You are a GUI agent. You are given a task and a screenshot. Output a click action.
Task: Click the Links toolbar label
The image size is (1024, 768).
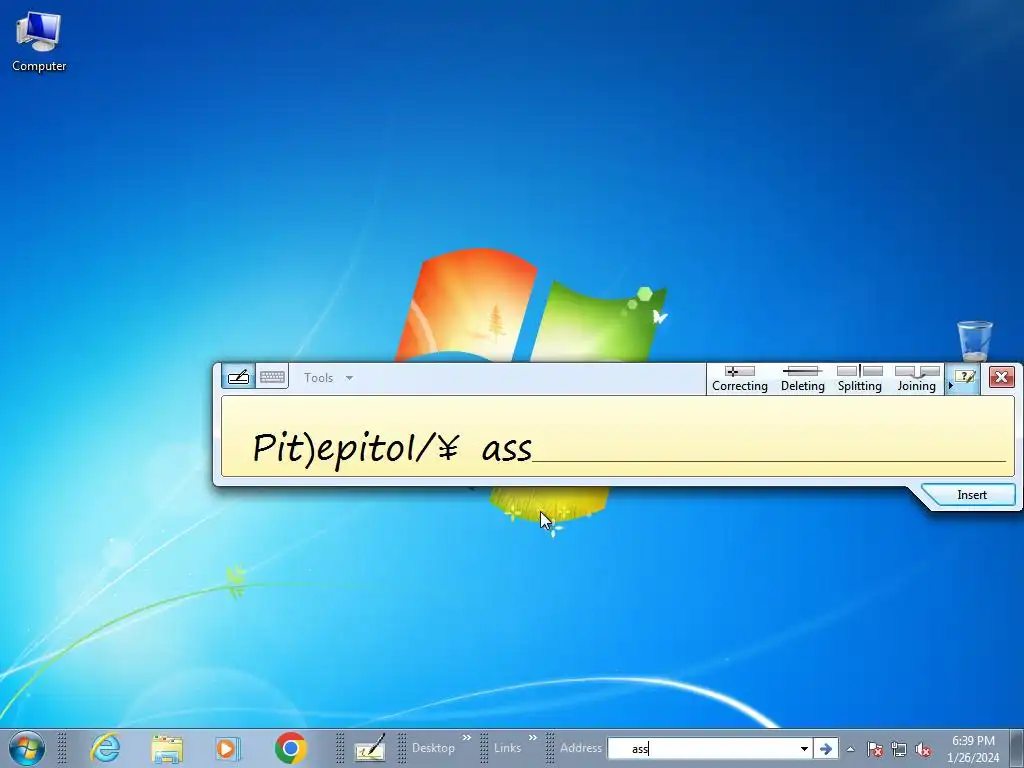[507, 748]
